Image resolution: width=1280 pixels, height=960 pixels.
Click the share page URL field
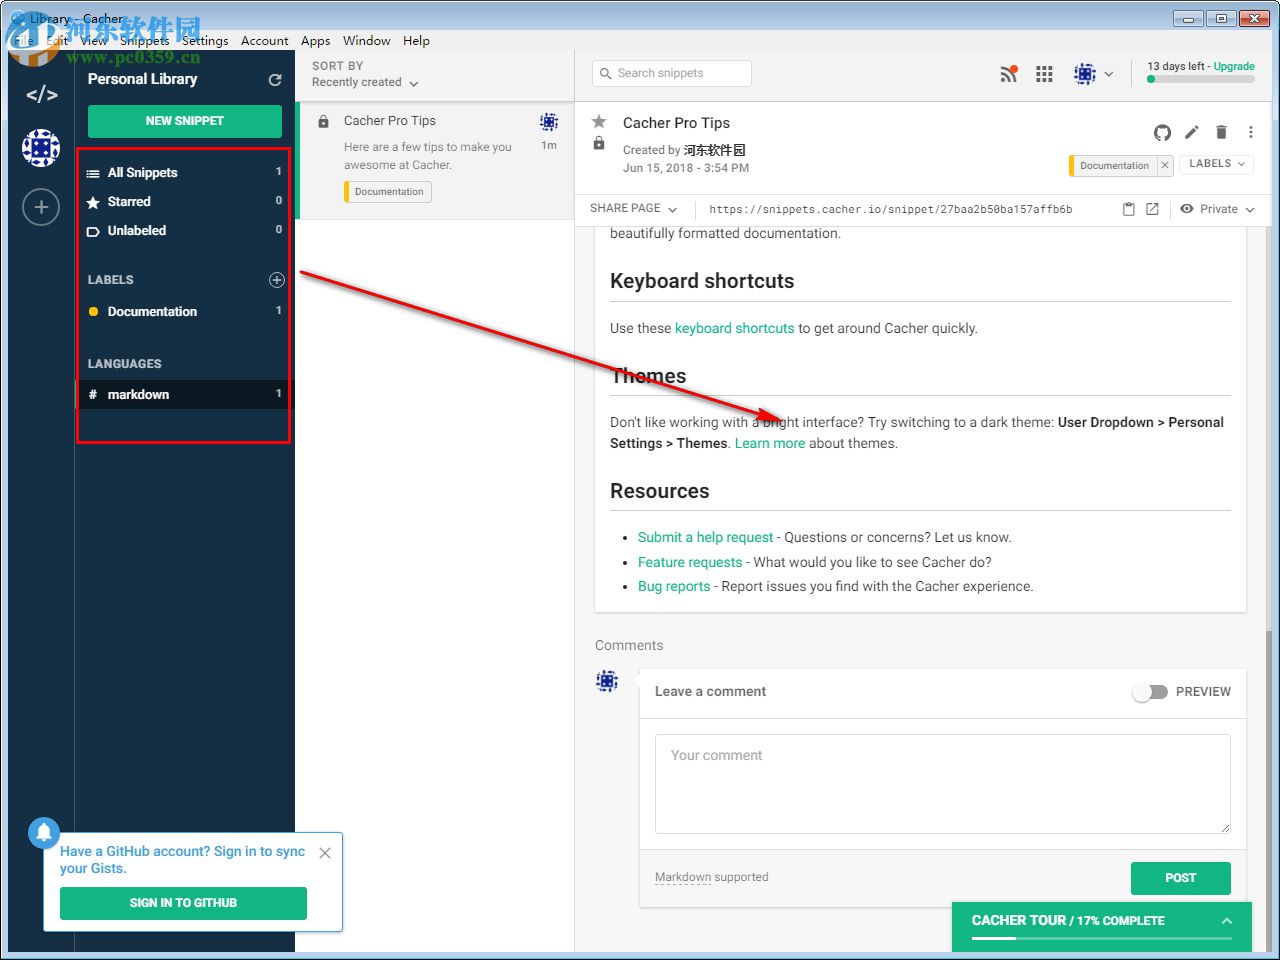891,210
